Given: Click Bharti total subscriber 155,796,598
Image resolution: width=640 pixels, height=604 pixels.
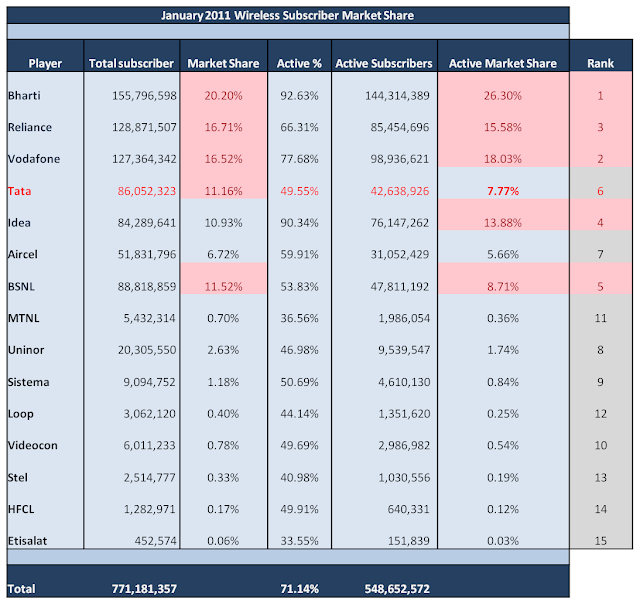Looking at the screenshot, I should 144,95.
